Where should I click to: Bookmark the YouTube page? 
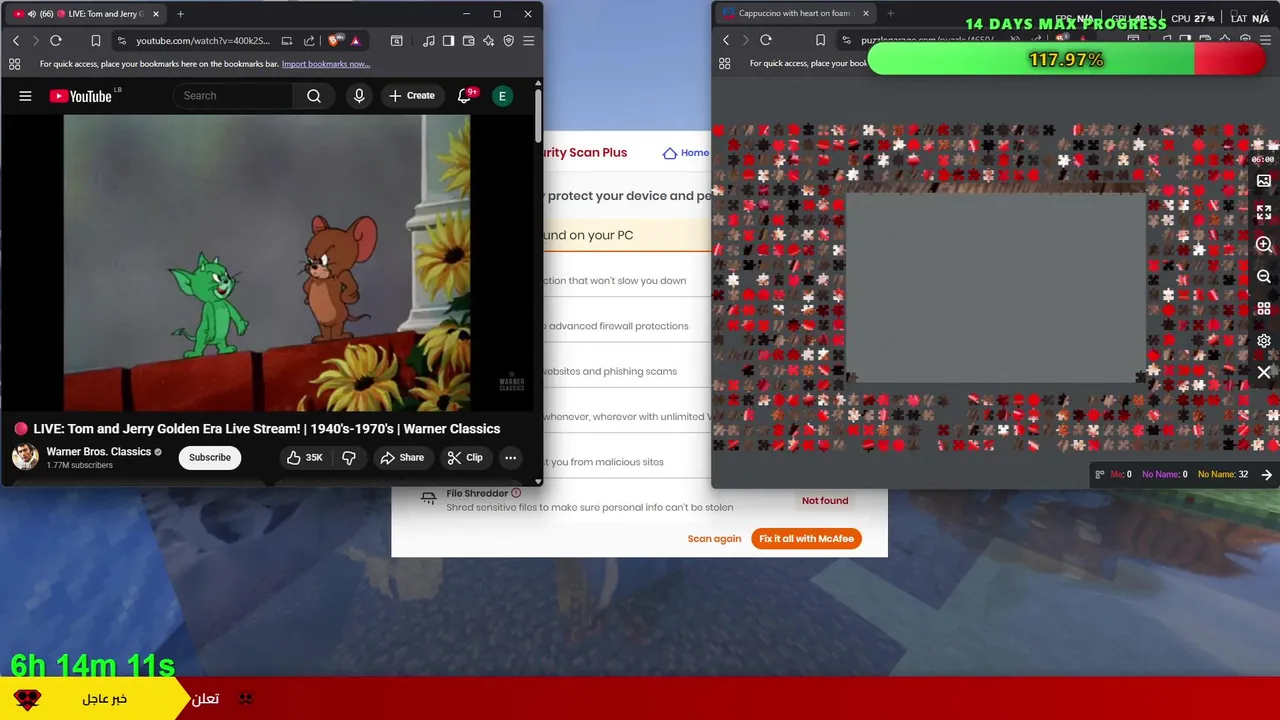coord(96,41)
